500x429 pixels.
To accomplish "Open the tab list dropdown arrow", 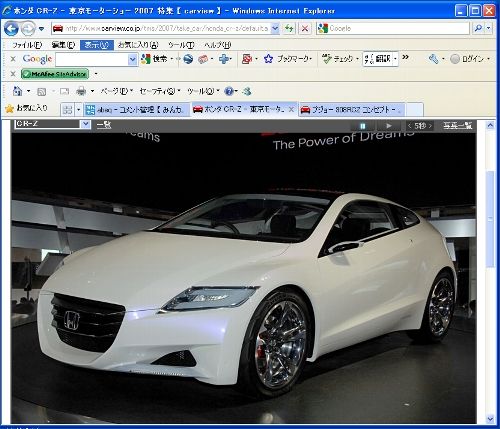I will 79,110.
